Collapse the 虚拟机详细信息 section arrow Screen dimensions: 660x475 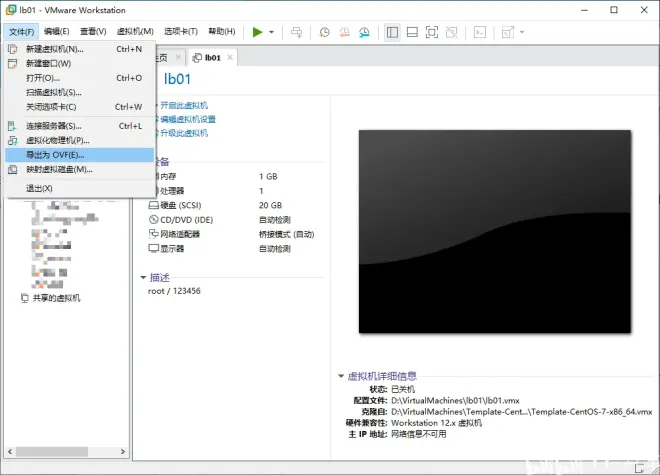tap(341, 376)
